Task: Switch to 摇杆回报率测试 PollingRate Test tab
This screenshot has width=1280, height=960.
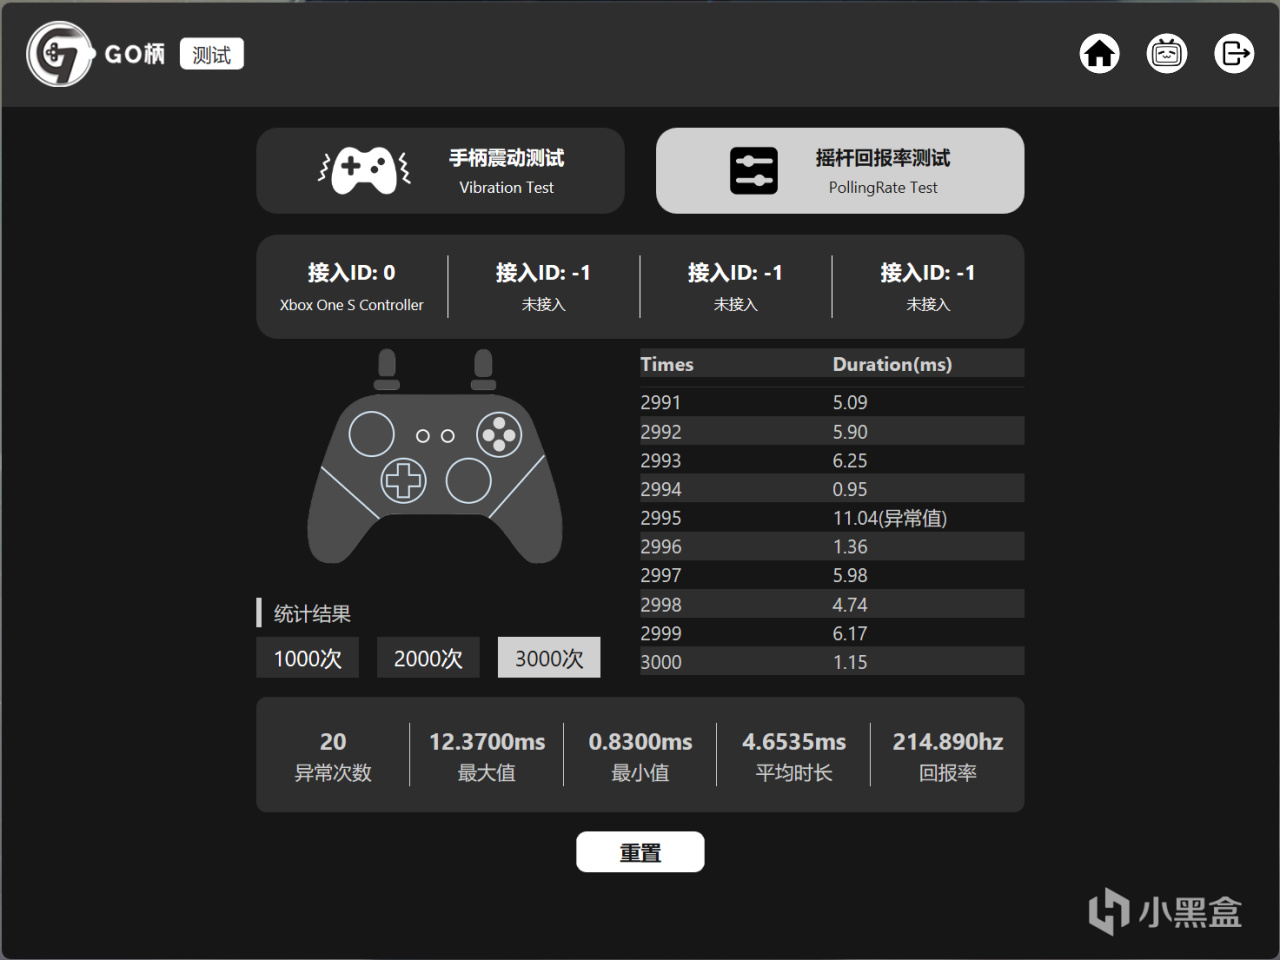Action: point(840,171)
